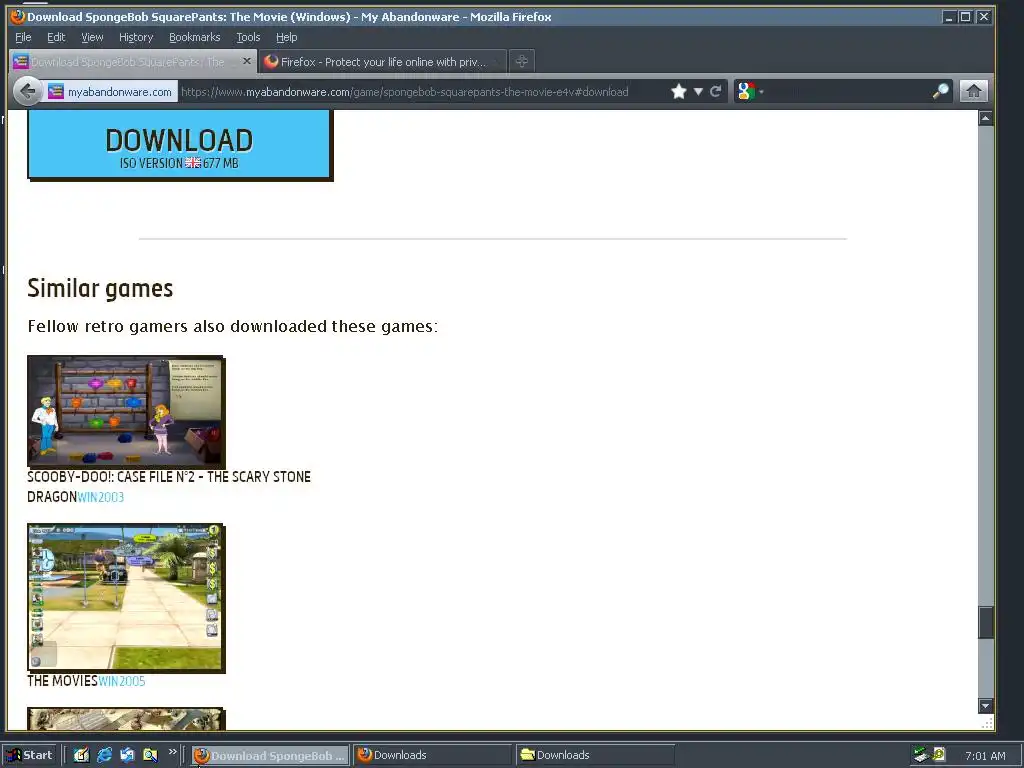The image size is (1024, 768).
Task: Open the Bookmarks menu
Action: [x=195, y=37]
